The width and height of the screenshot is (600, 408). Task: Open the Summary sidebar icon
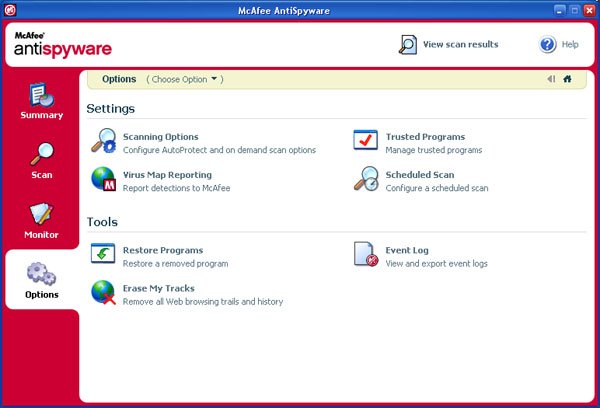coord(42,95)
